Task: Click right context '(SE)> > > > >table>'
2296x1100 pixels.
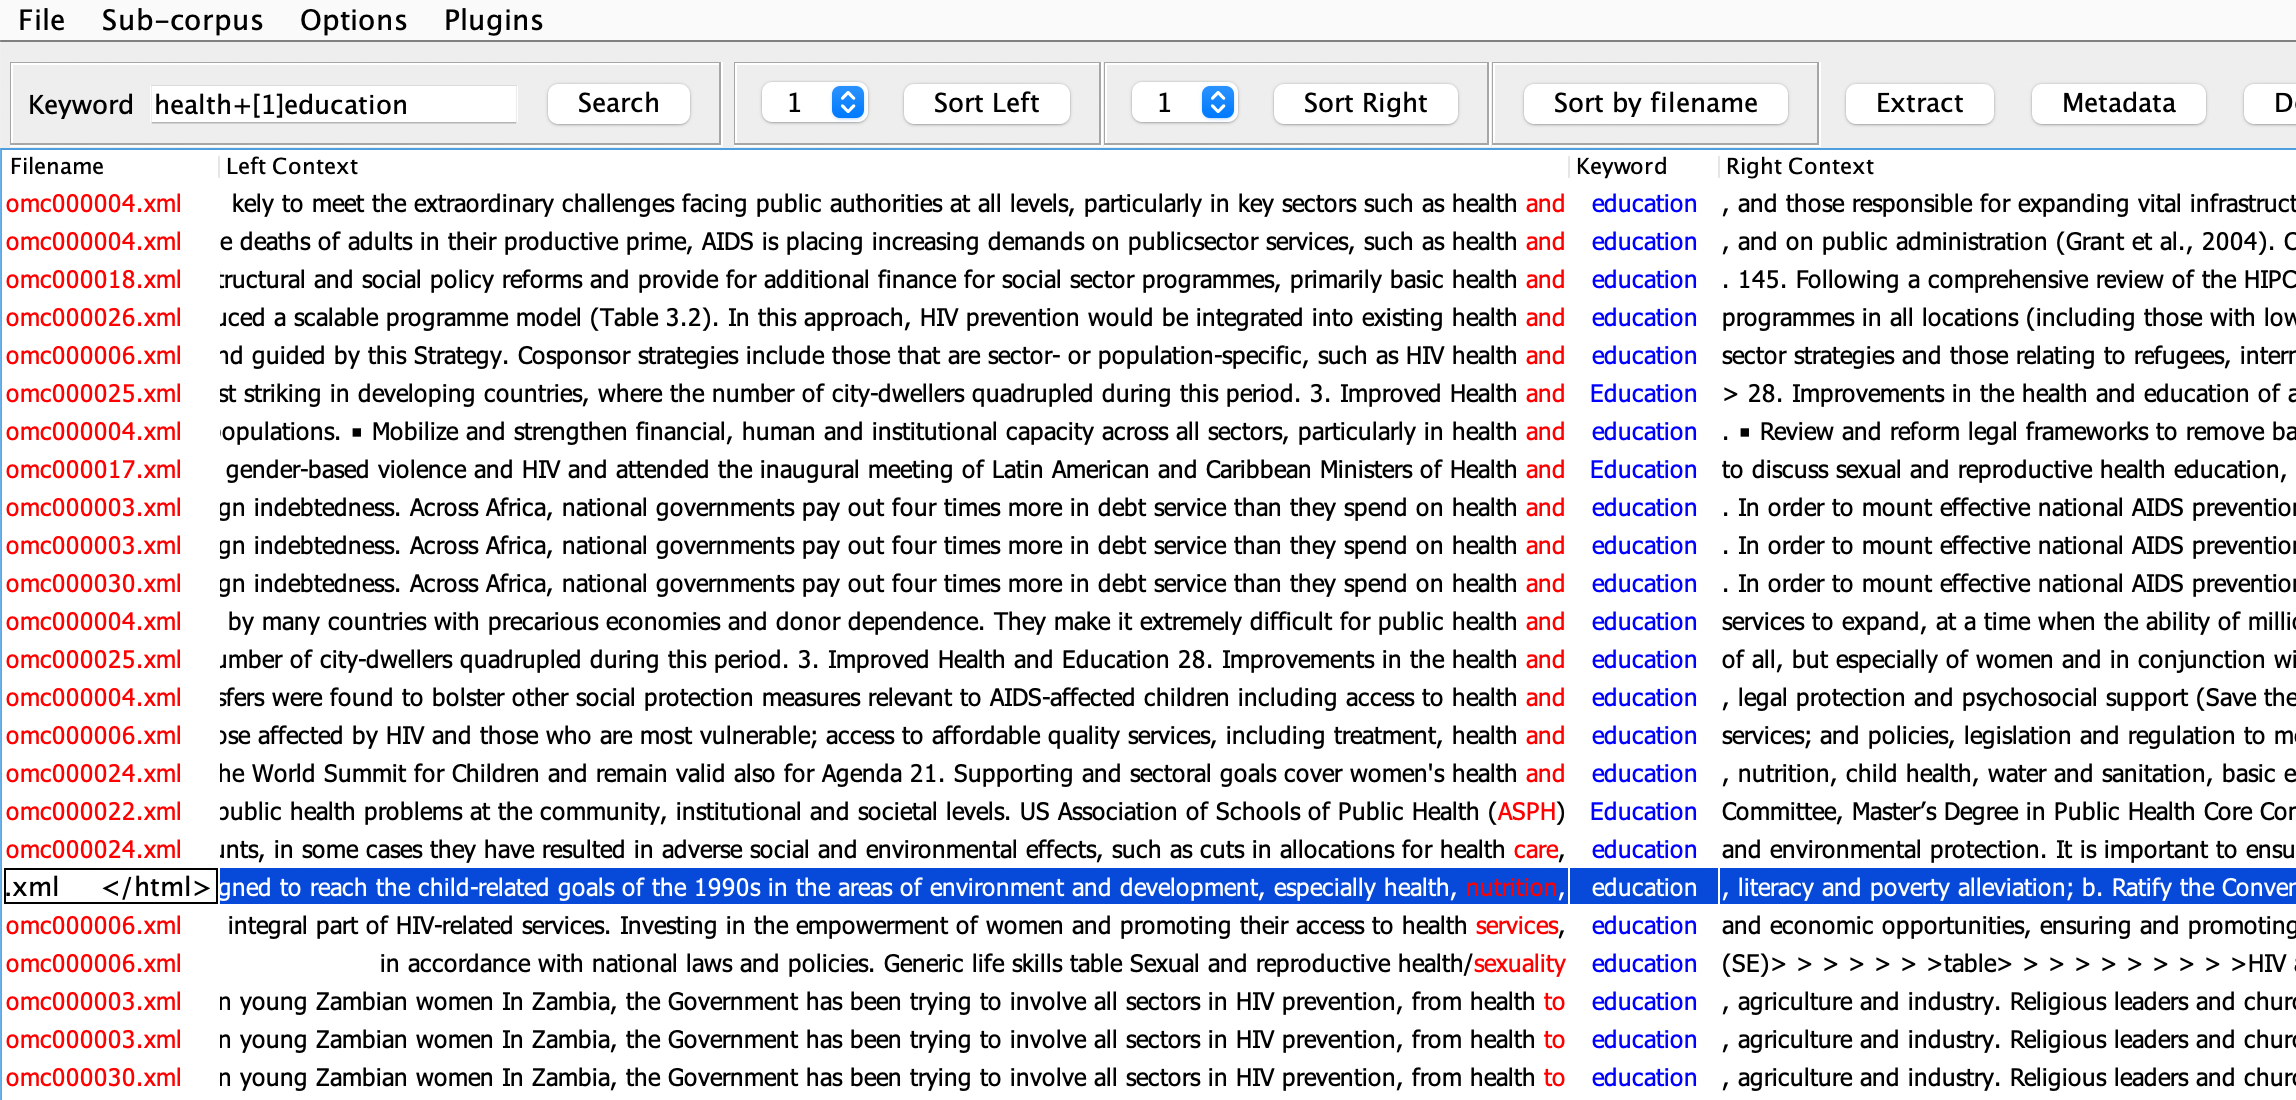Action: pyautogui.click(x=2008, y=964)
